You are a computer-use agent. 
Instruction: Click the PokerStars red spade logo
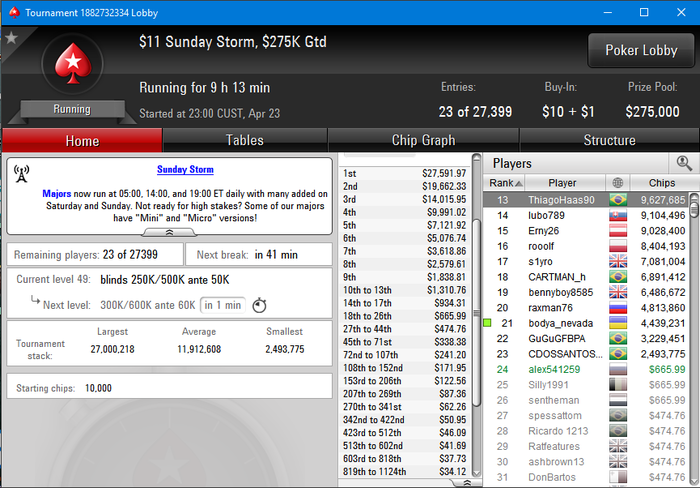pyautogui.click(x=73, y=63)
